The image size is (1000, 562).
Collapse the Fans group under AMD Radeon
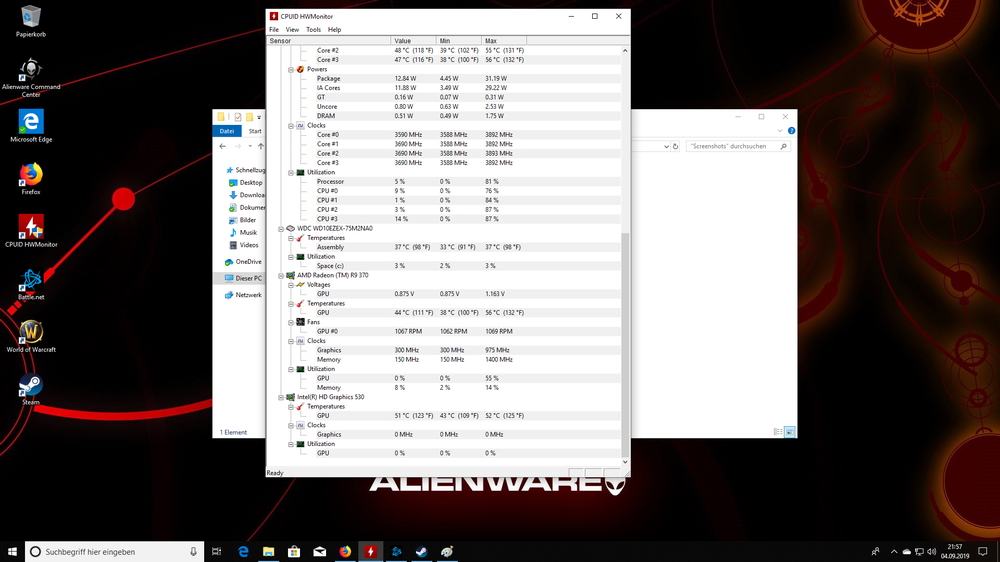coord(290,322)
